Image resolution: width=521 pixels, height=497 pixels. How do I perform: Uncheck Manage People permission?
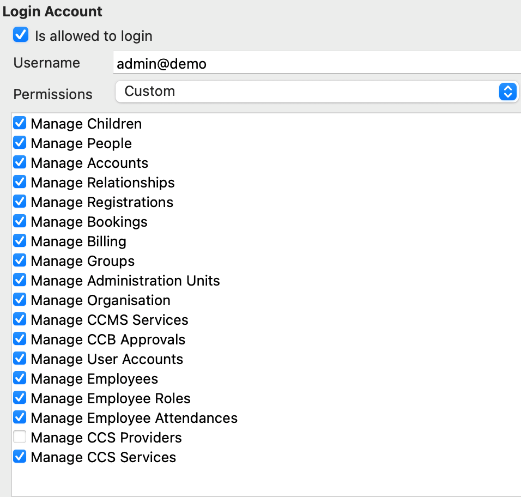coord(20,143)
